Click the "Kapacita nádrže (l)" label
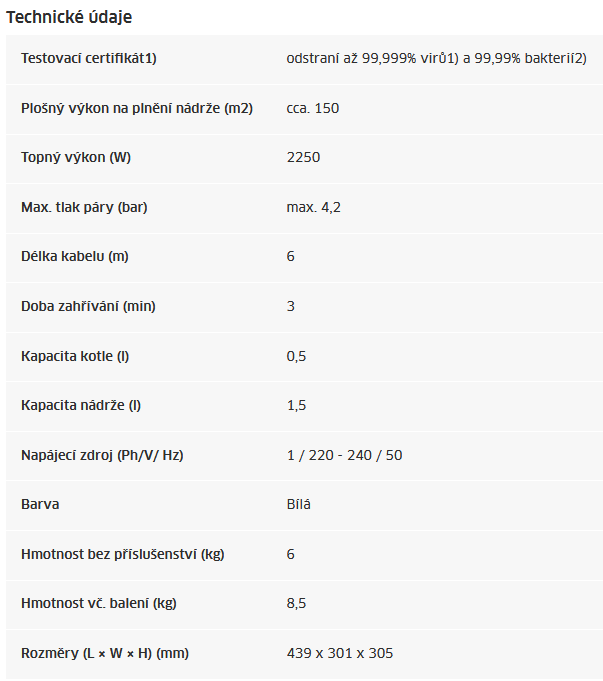The height and width of the screenshot is (681, 603). click(x=81, y=405)
